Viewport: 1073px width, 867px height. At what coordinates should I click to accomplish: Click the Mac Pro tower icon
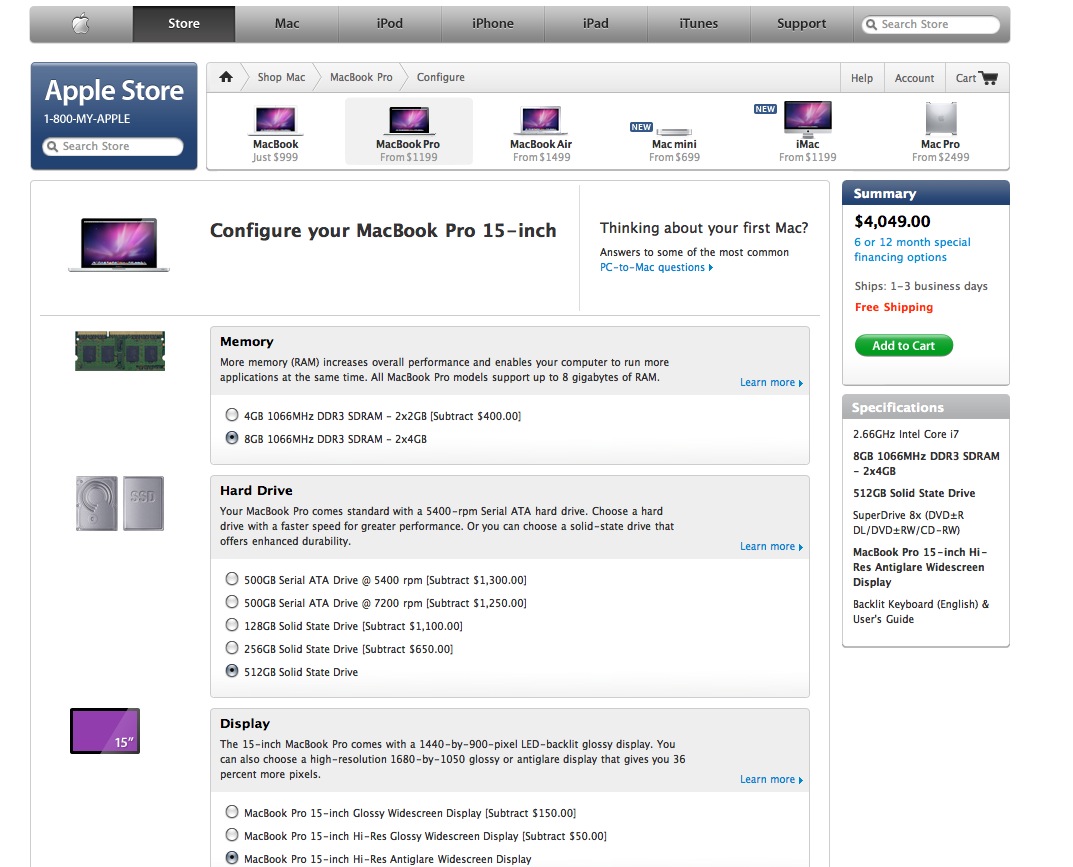(x=940, y=118)
